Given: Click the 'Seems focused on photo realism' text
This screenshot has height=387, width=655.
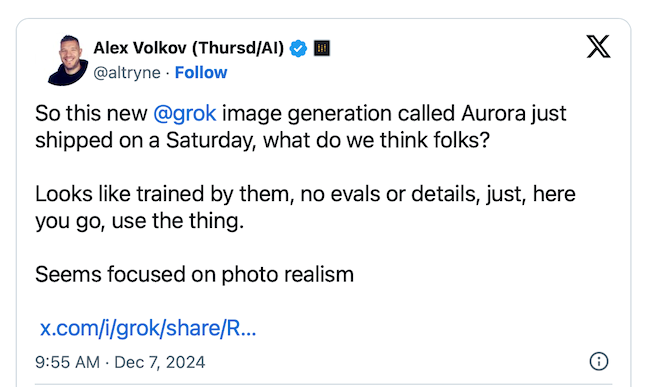Looking at the screenshot, I should 195,275.
